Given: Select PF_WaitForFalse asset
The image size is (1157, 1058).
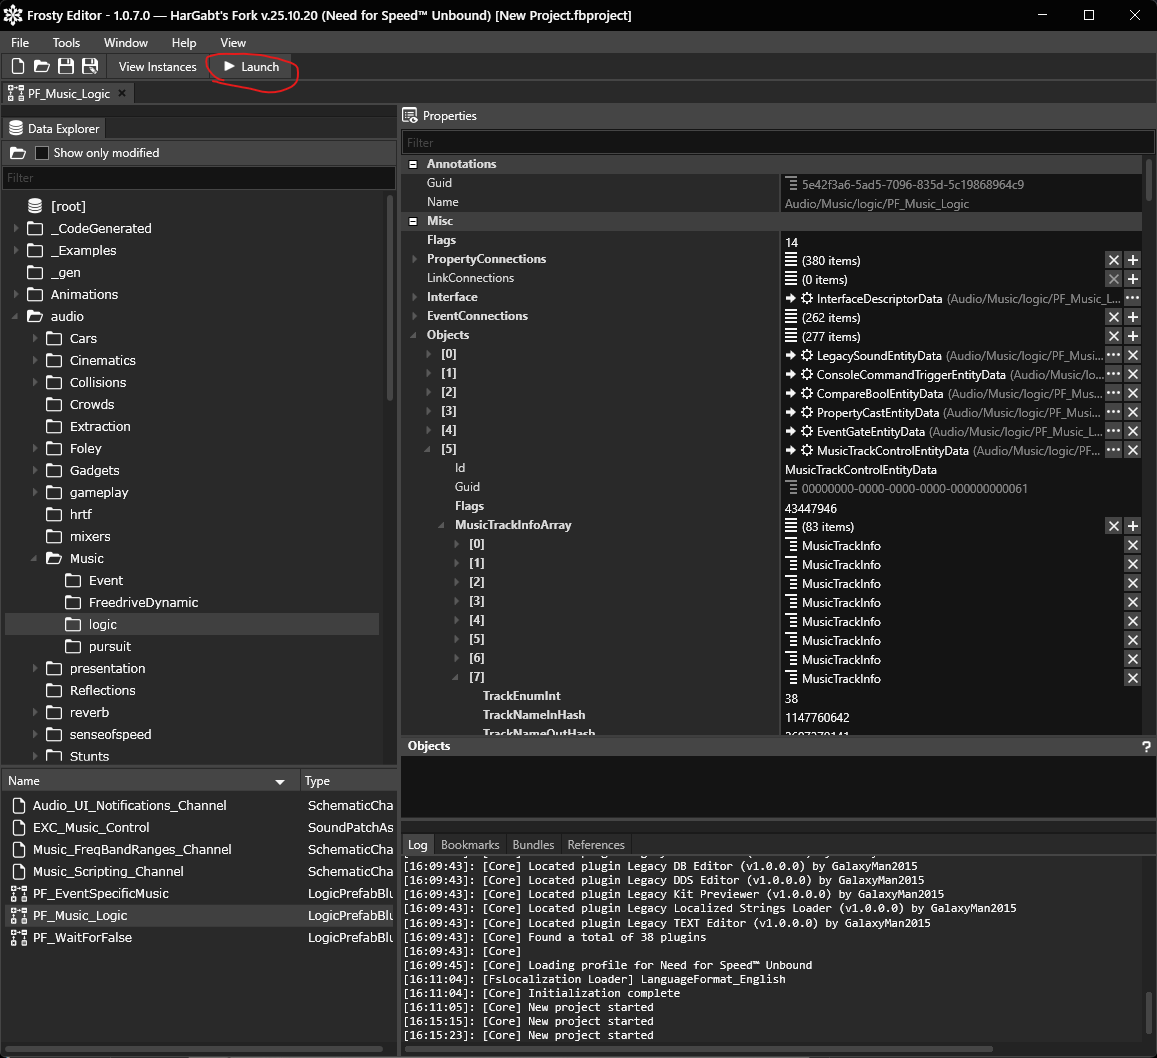Looking at the screenshot, I should click(x=82, y=938).
